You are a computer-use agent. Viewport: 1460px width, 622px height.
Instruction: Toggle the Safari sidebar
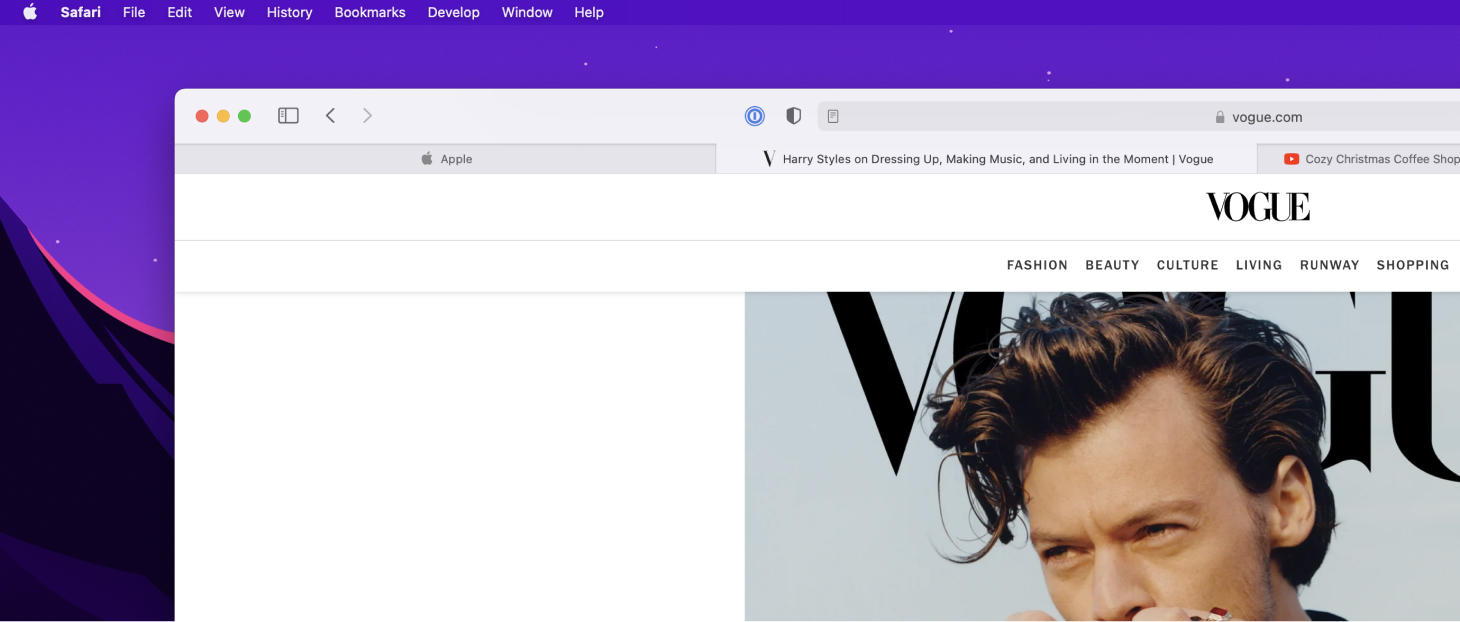click(x=288, y=116)
